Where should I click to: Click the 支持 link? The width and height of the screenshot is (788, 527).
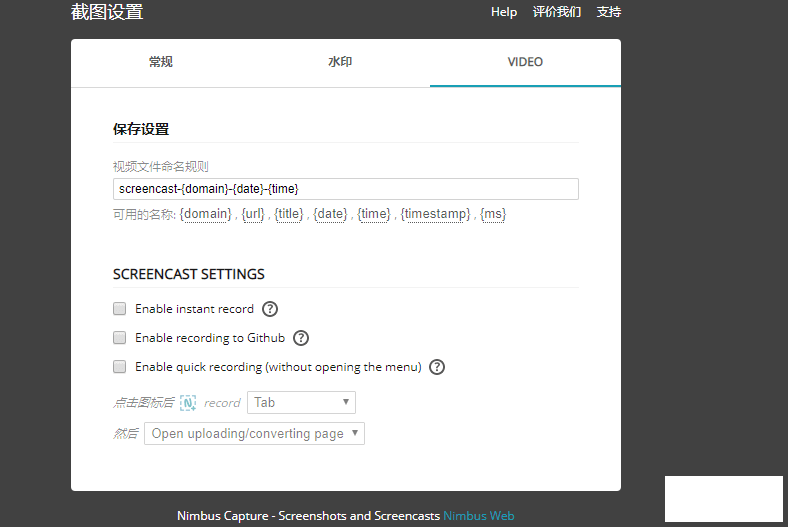(609, 12)
